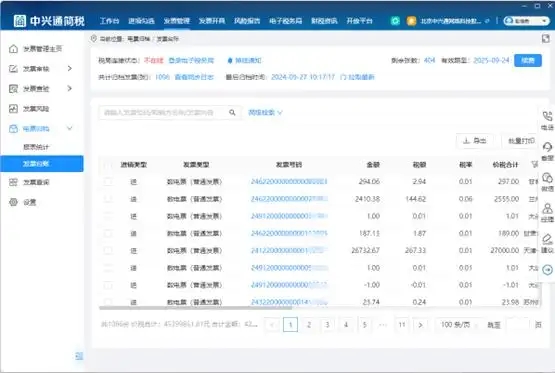Open the 100 per page size dropdown
This screenshot has width=555, height=373.
pyautogui.click(x=457, y=325)
